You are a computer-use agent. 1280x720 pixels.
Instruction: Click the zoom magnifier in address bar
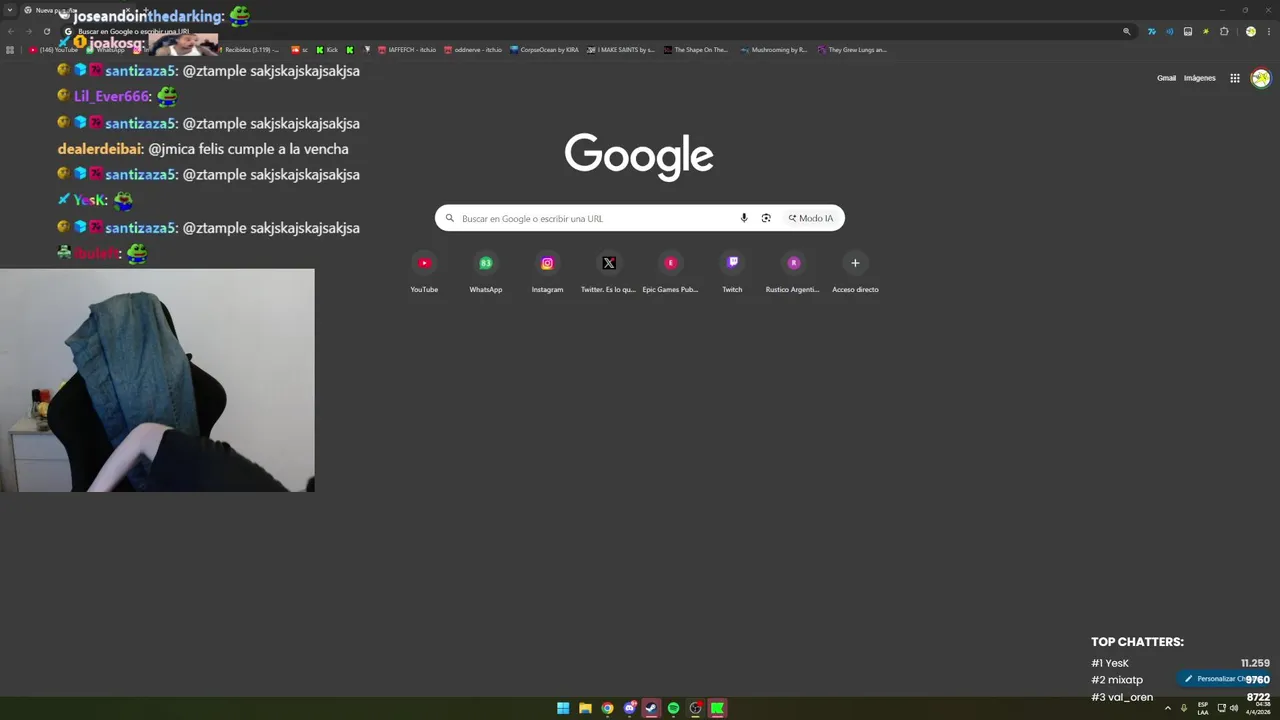coord(1127,31)
